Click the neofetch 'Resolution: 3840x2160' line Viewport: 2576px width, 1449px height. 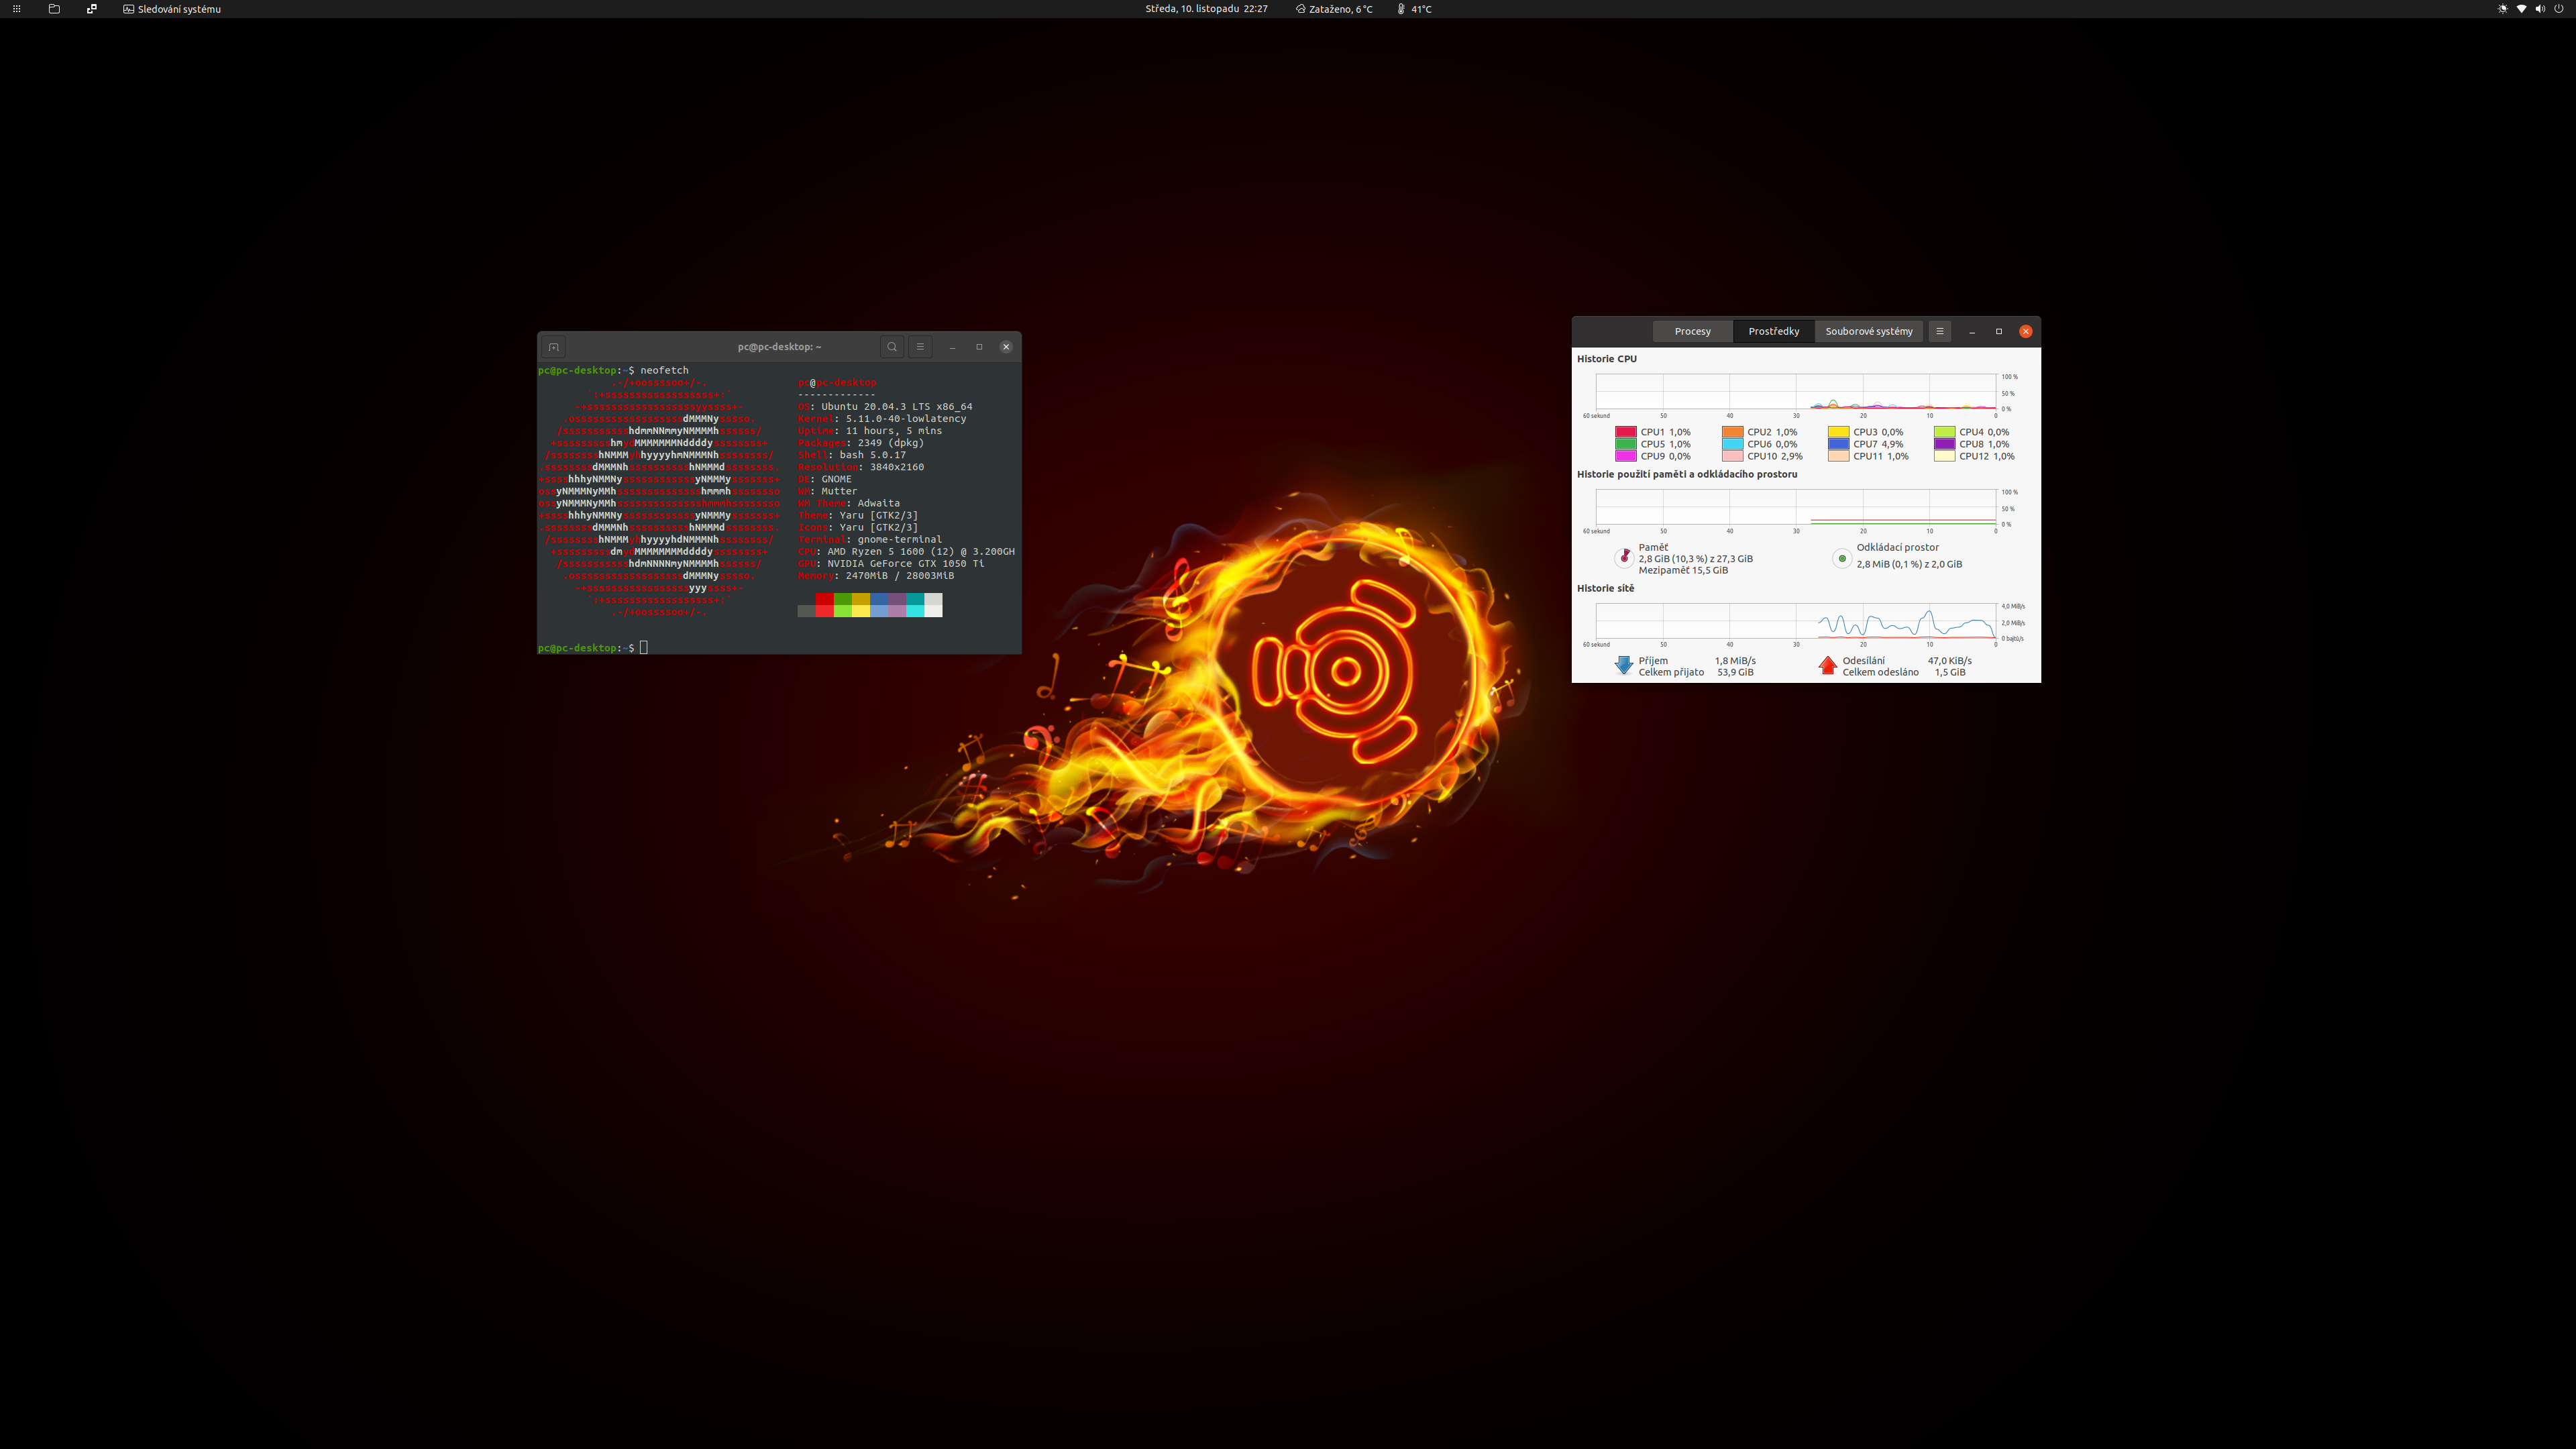pyautogui.click(x=860, y=467)
